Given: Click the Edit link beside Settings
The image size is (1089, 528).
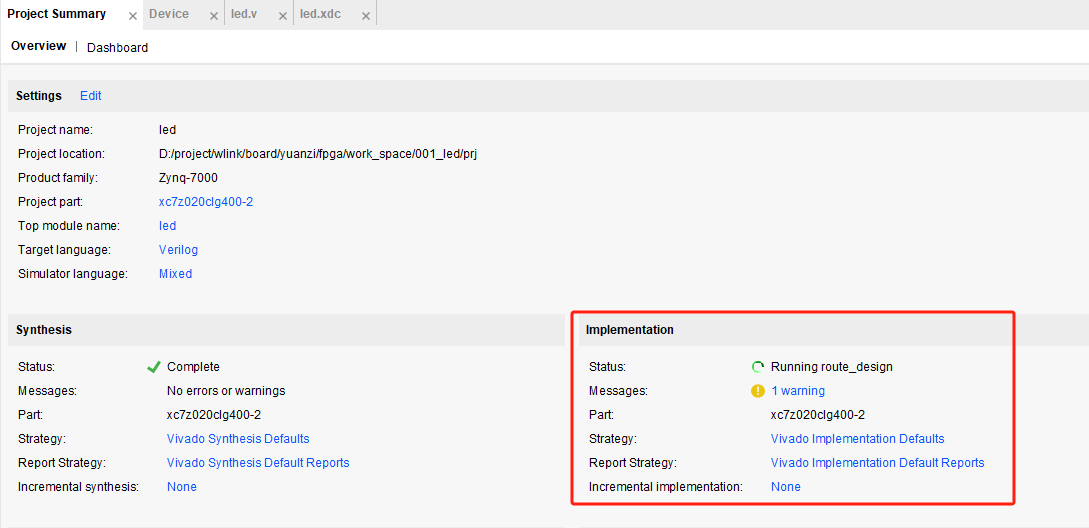Looking at the screenshot, I should click(91, 96).
